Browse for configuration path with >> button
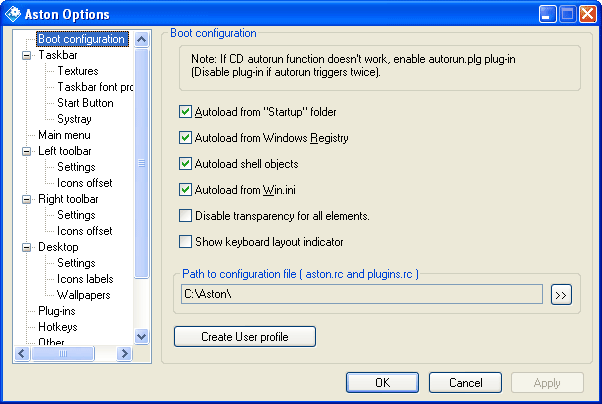 click(561, 295)
